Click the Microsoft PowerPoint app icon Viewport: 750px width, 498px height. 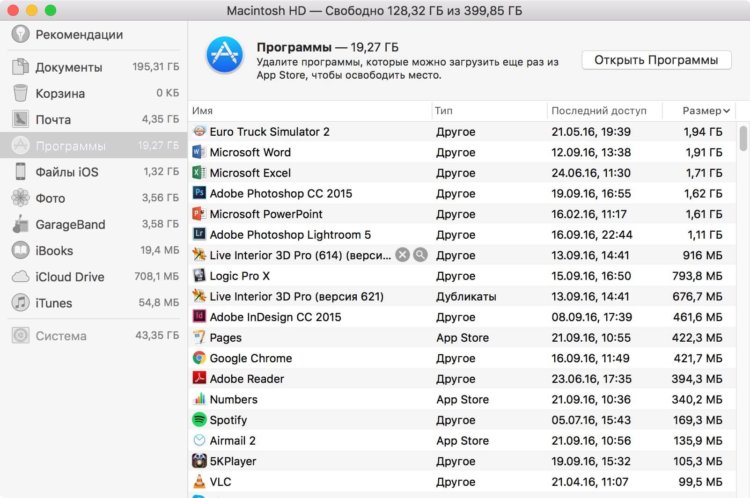[x=199, y=213]
